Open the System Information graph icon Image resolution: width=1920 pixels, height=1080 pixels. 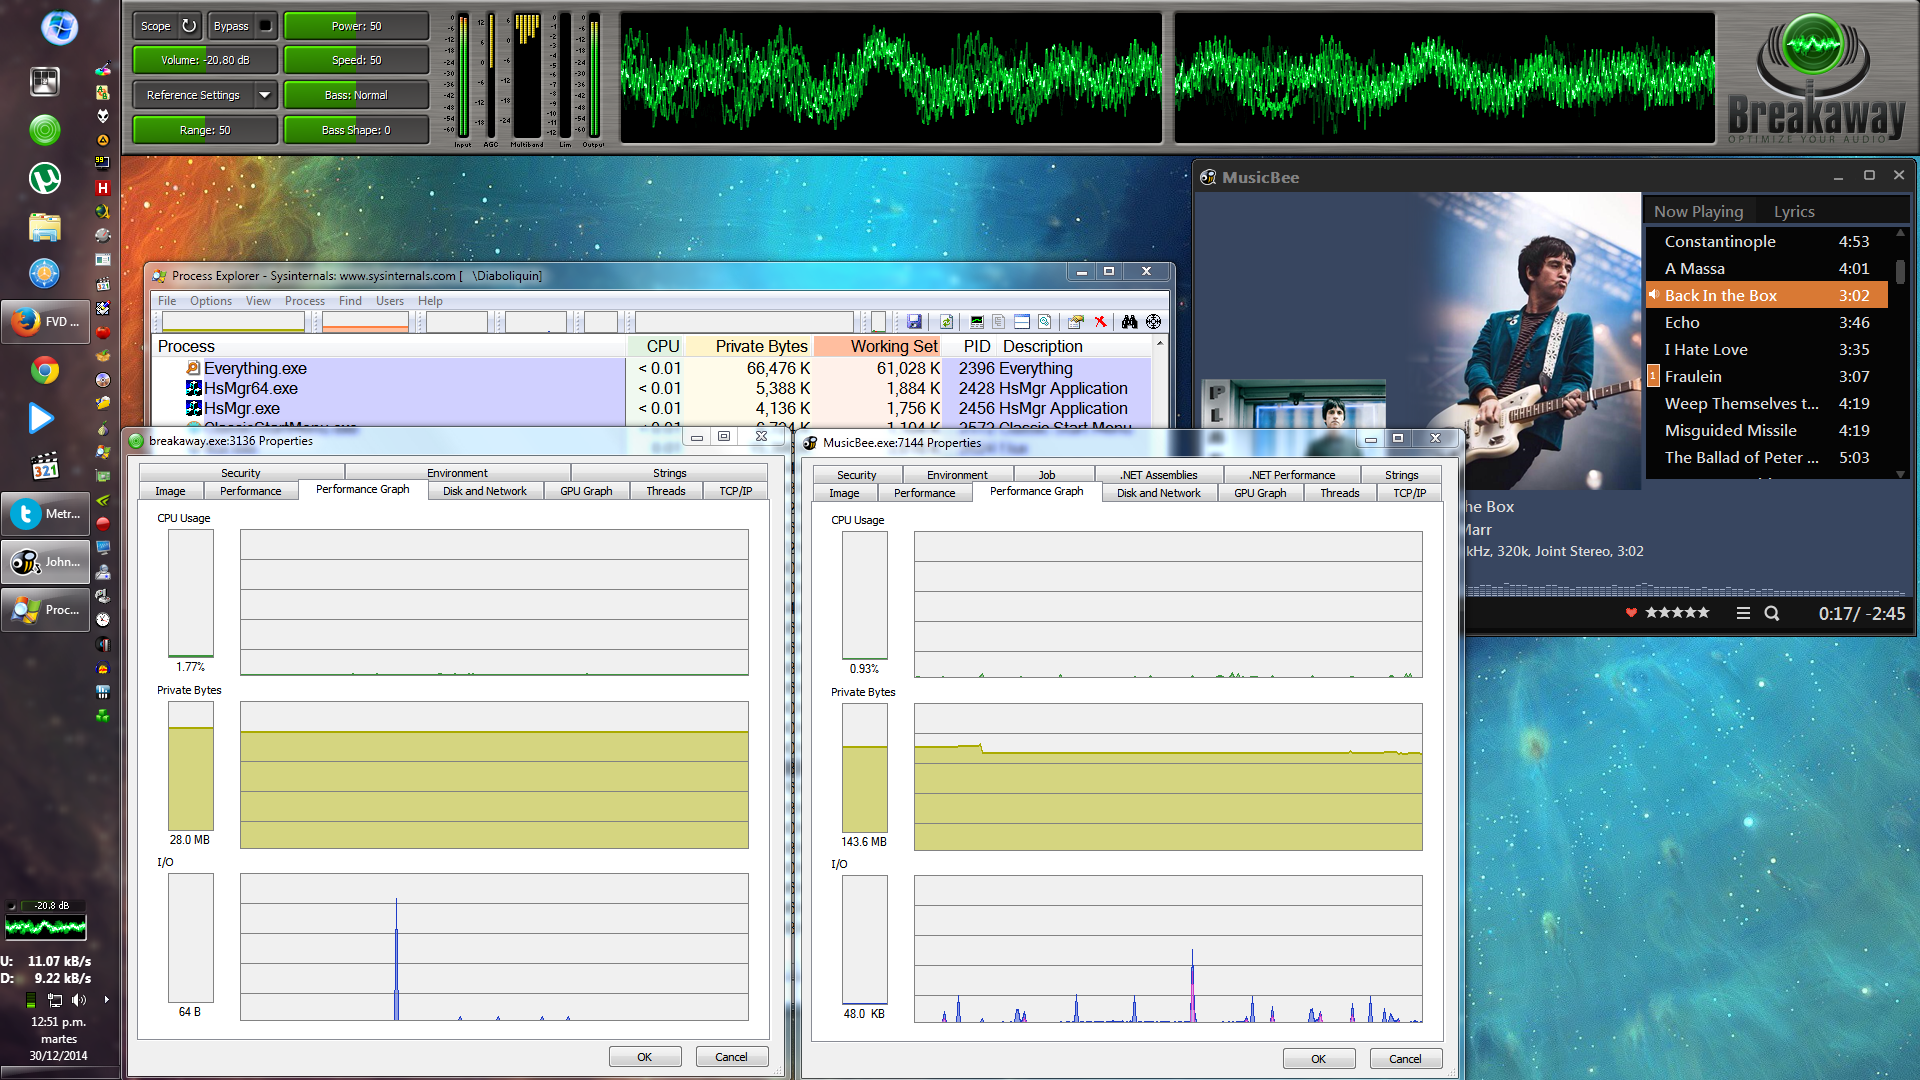pos(977,322)
